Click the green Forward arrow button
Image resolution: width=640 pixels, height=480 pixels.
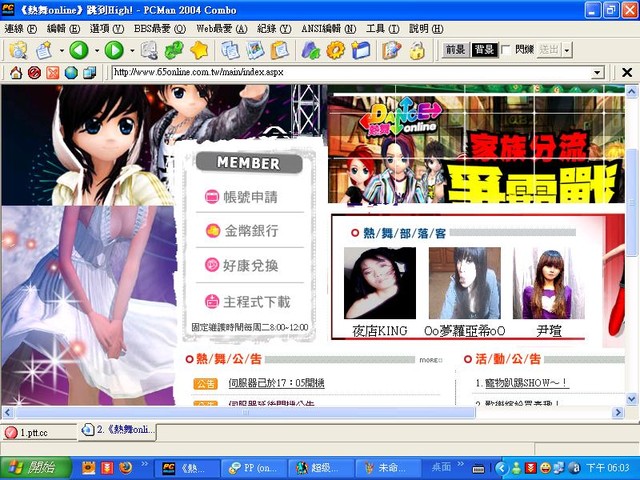tap(114, 51)
